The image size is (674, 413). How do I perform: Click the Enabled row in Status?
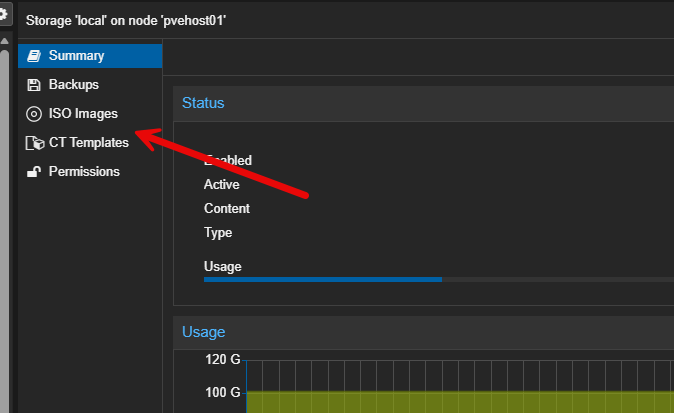(x=228, y=160)
